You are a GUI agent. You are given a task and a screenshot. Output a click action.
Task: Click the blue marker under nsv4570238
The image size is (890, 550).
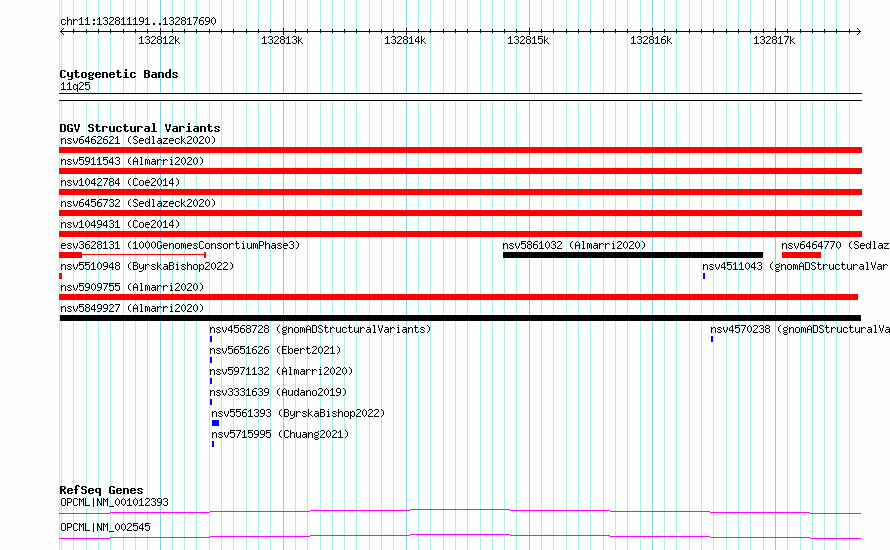tap(712, 339)
